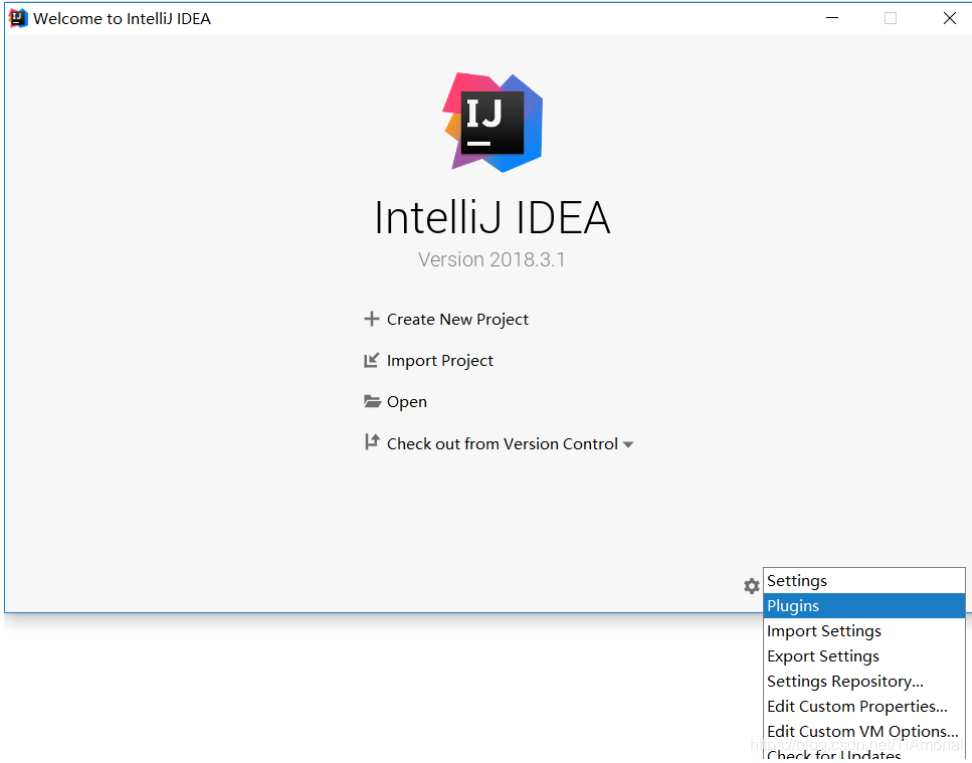Open the Configure gear icon
The image size is (972, 763).
click(751, 586)
